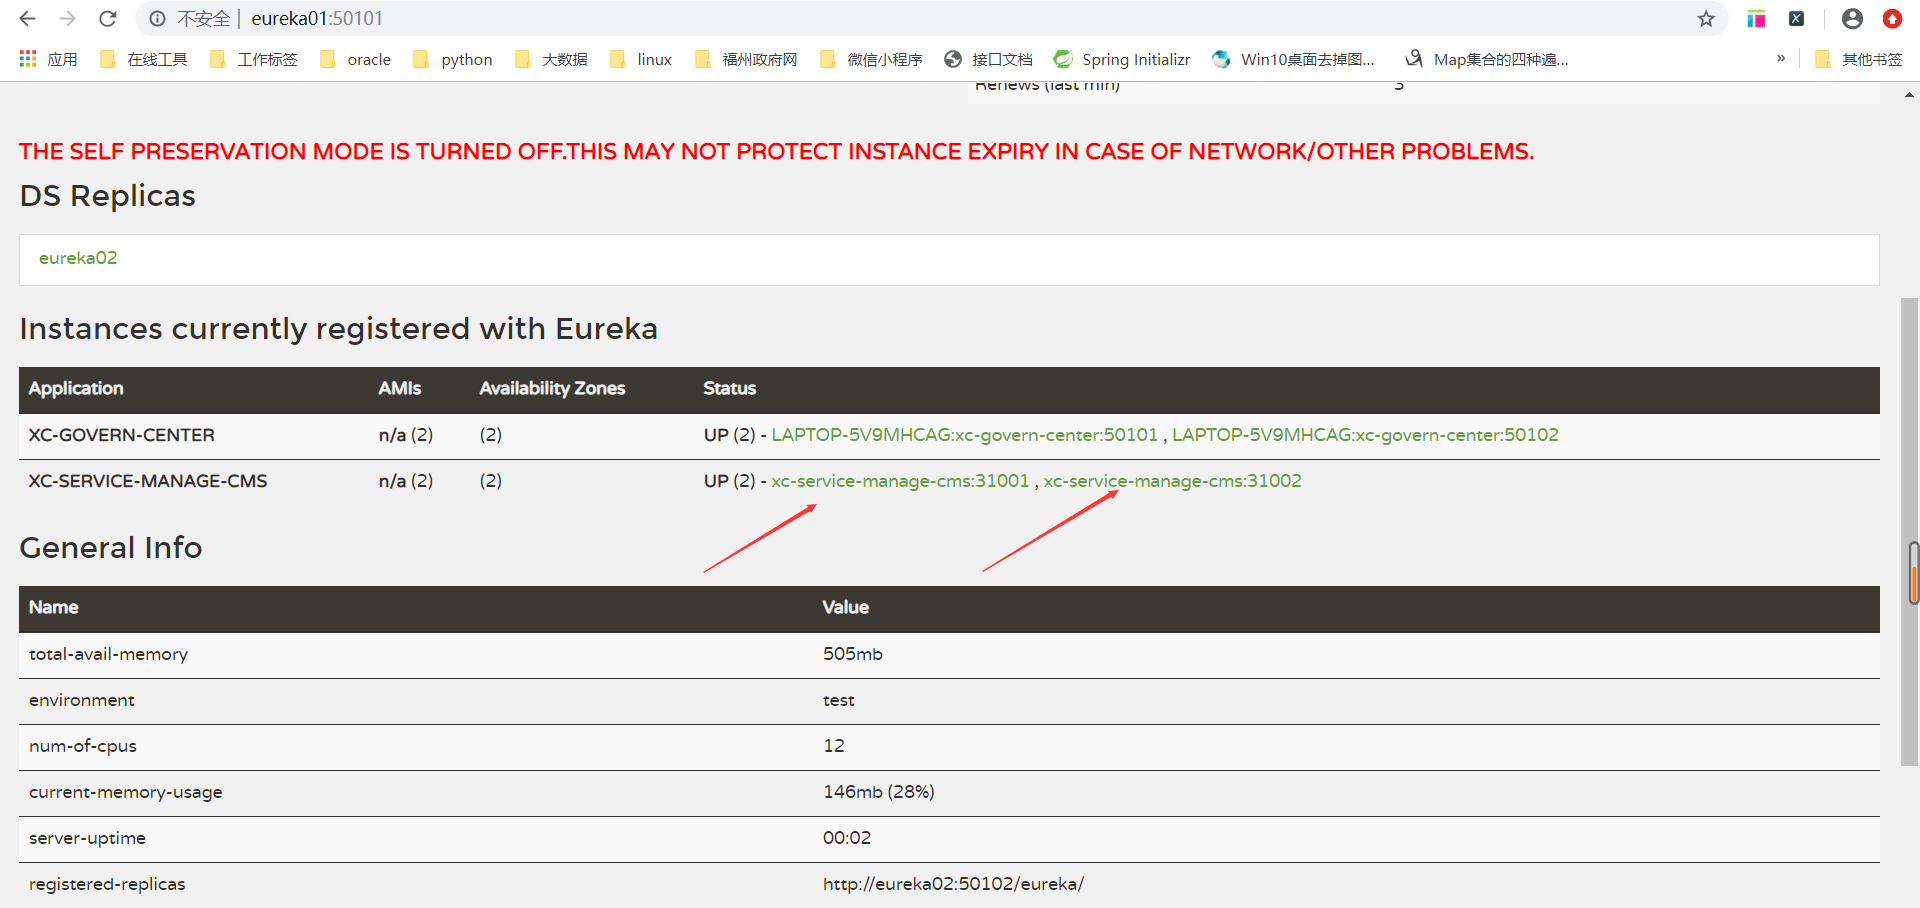Open the 工作标签 bookmark folder
Viewport: 1920px width, 908px height.
click(254, 59)
